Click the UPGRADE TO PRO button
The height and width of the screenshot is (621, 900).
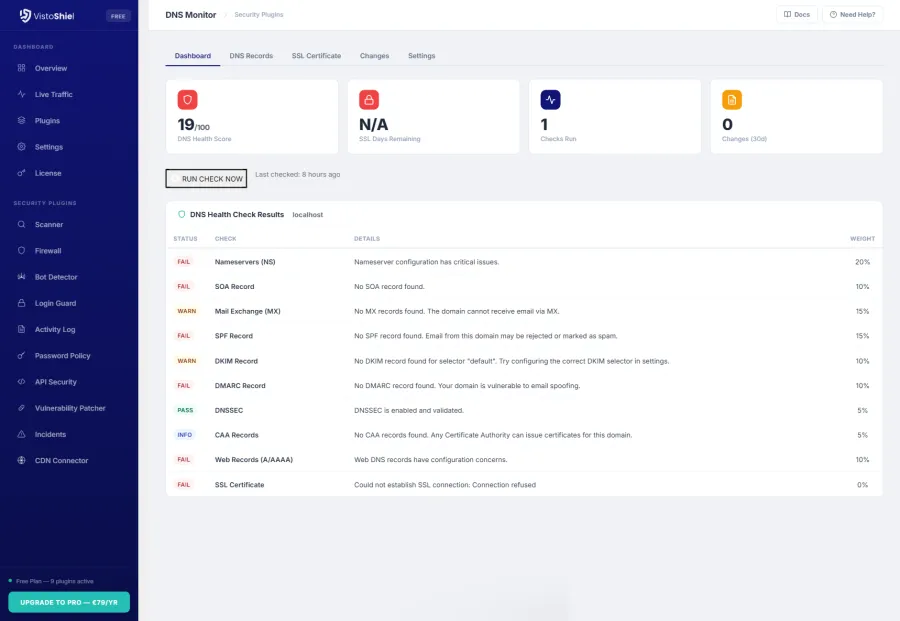(68, 601)
